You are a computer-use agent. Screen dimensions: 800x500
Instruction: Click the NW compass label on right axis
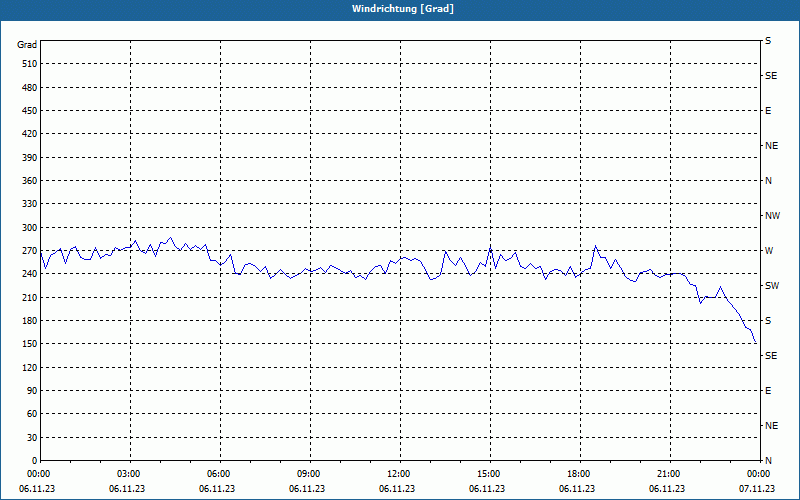click(772, 216)
